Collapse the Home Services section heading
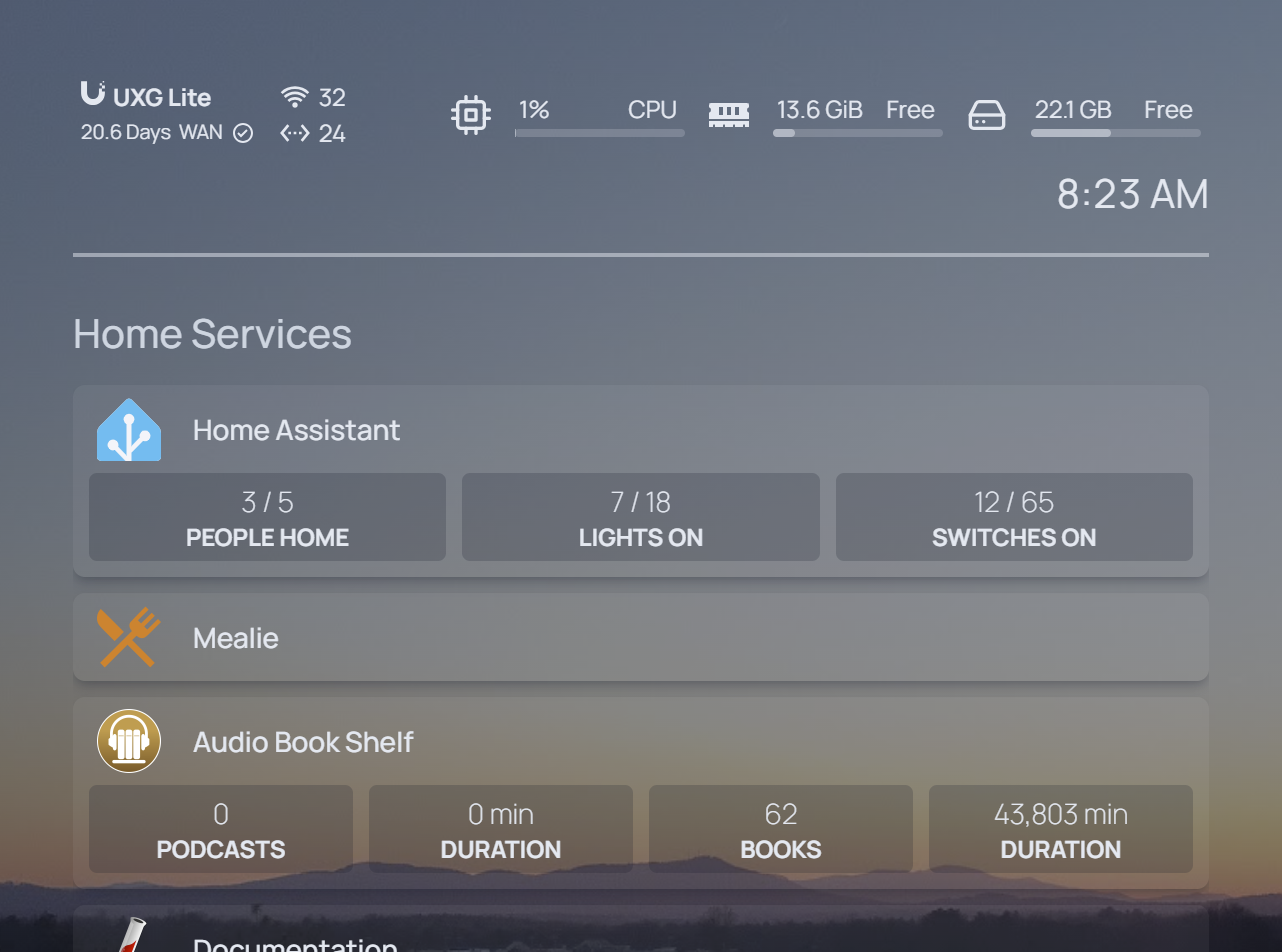 tap(212, 333)
